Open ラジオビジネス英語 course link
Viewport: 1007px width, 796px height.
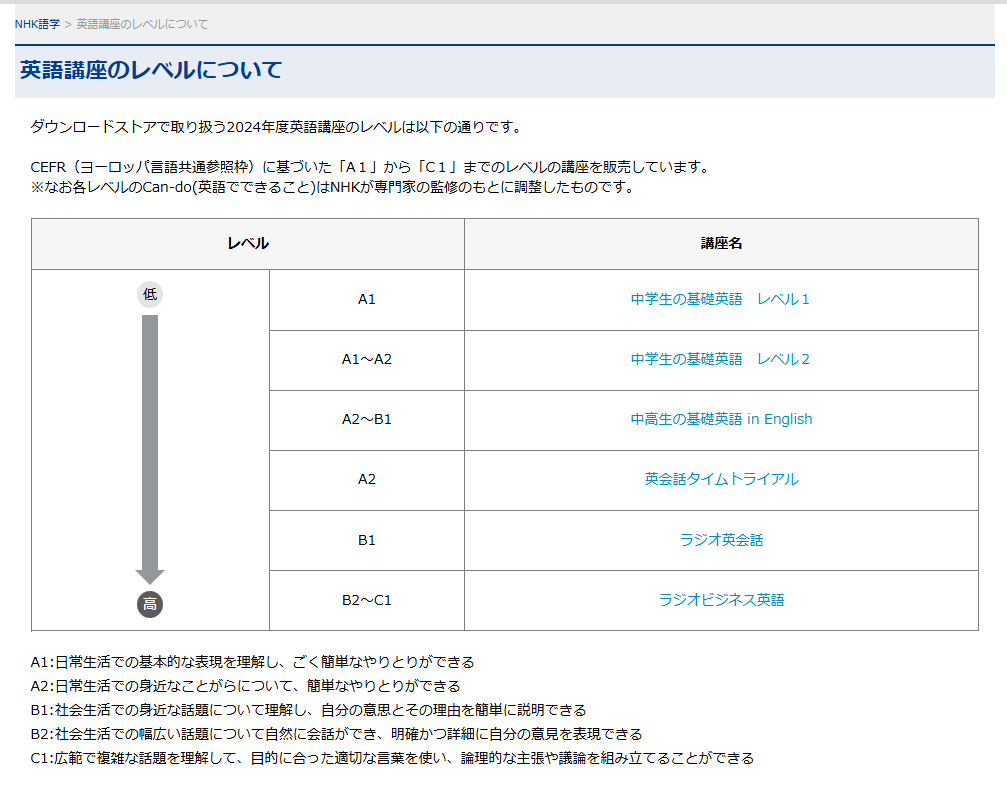click(x=721, y=600)
